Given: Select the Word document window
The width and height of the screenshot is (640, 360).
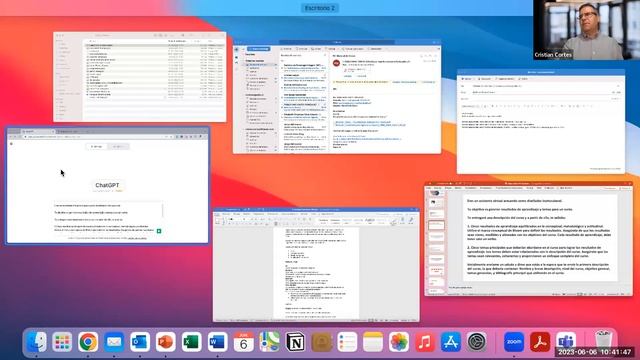Looking at the screenshot, I should tap(316, 265).
